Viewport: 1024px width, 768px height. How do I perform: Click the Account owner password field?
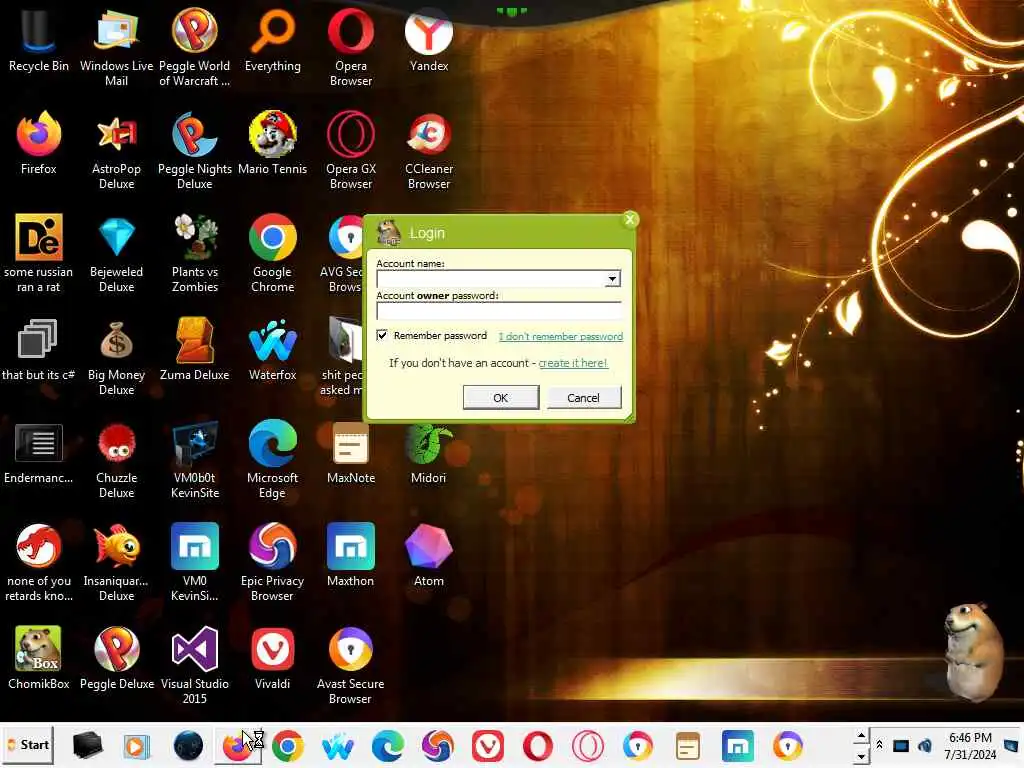[x=499, y=312]
